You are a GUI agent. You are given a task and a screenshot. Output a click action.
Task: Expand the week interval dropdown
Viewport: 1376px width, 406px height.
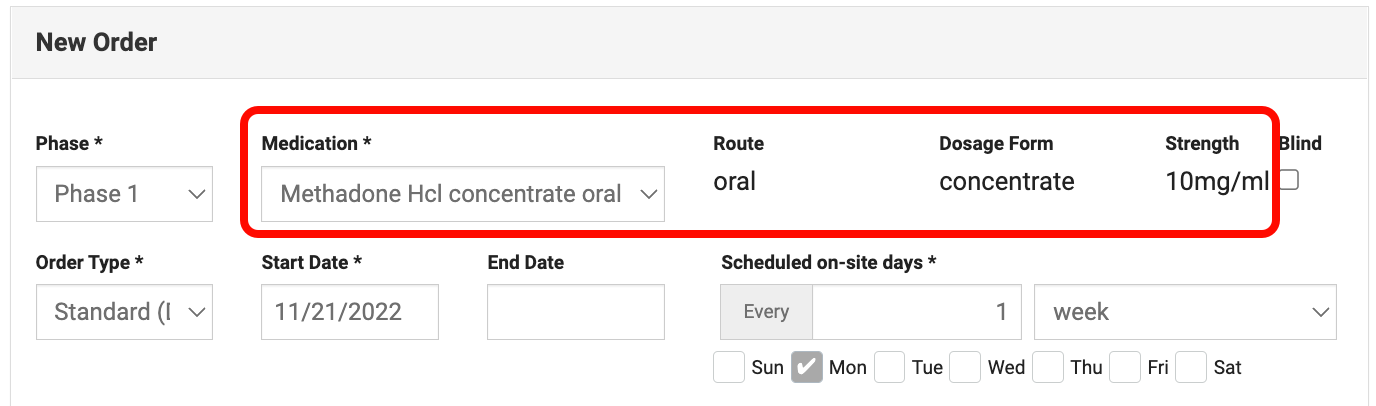coord(1184,312)
